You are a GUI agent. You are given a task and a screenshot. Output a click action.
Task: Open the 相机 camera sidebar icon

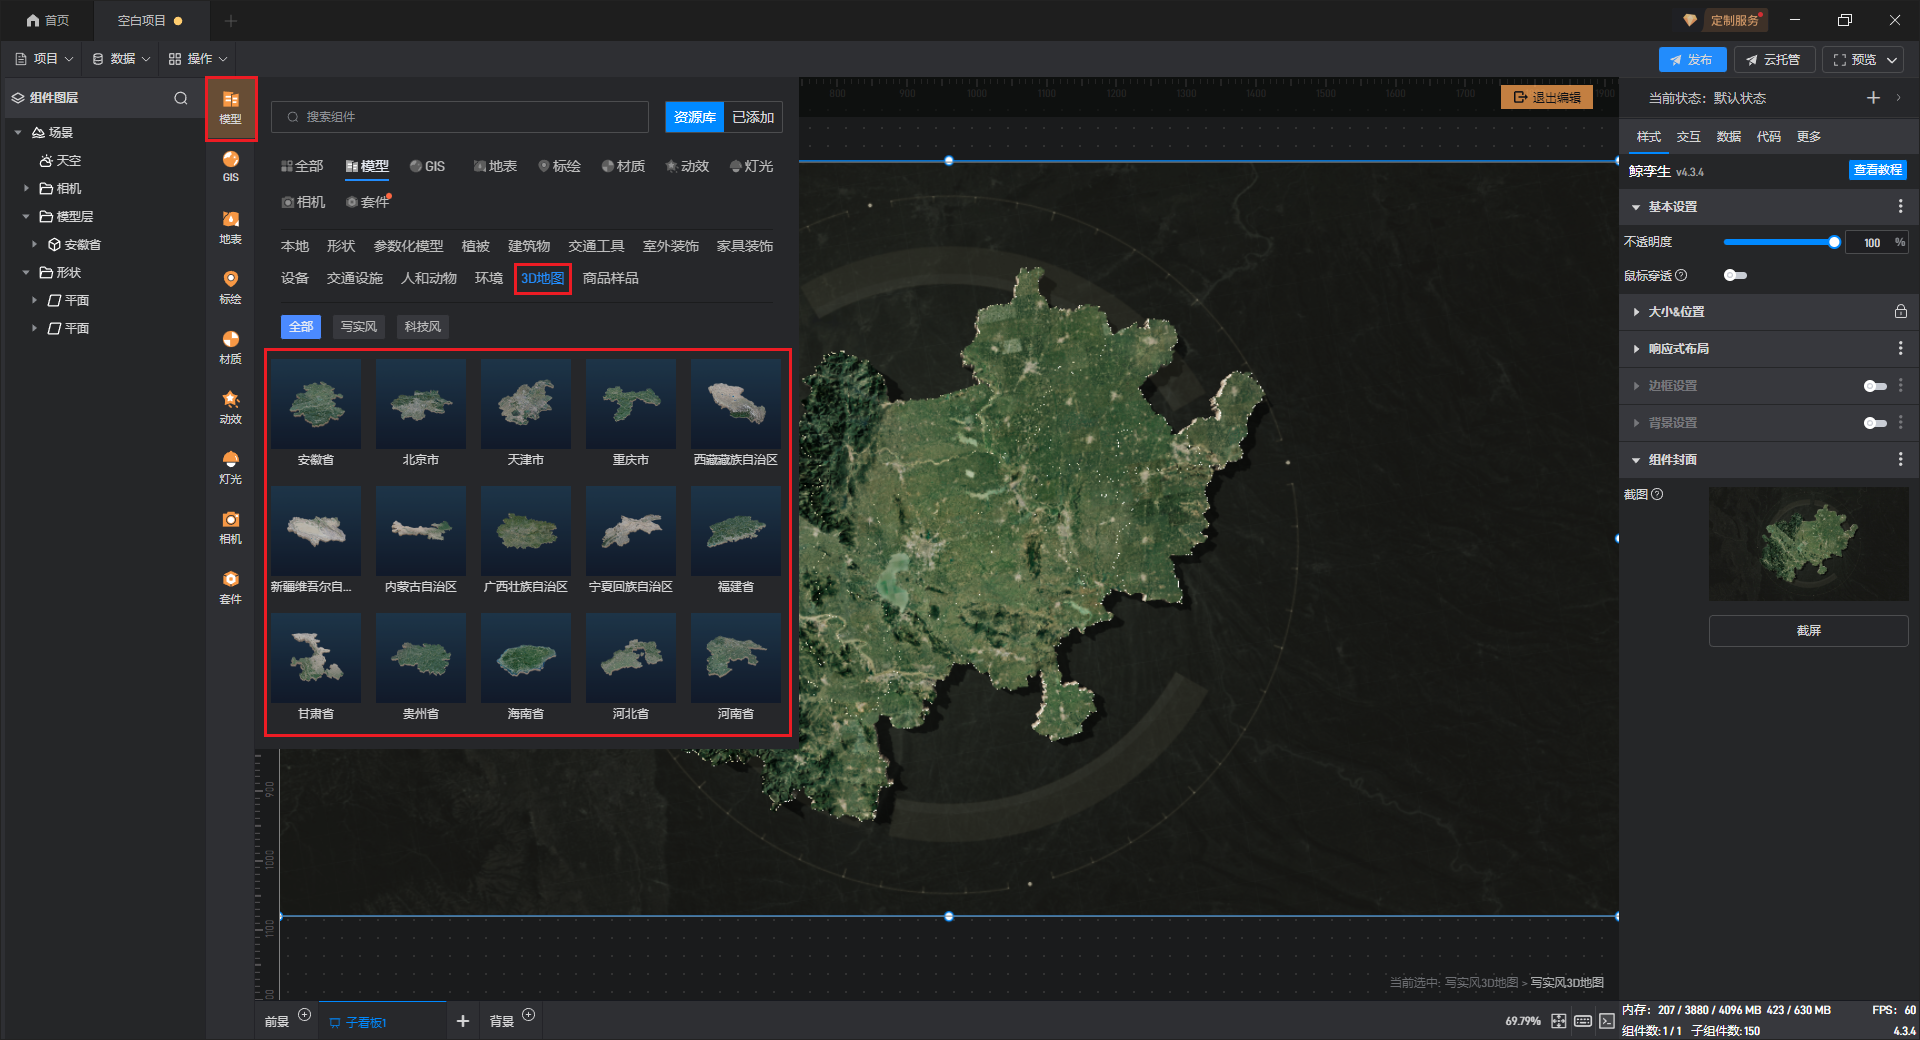coord(230,527)
